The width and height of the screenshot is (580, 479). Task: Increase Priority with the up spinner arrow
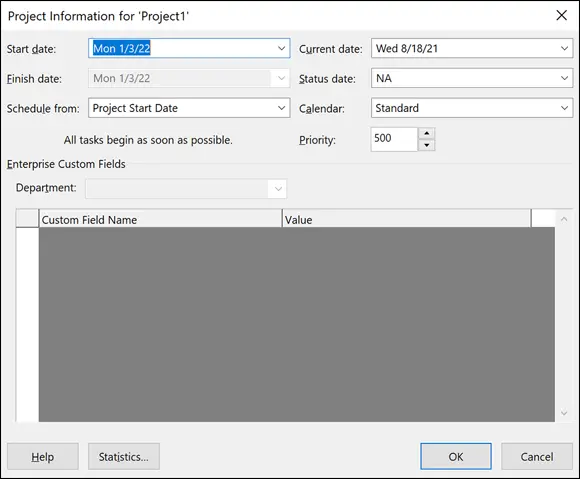tap(426, 133)
